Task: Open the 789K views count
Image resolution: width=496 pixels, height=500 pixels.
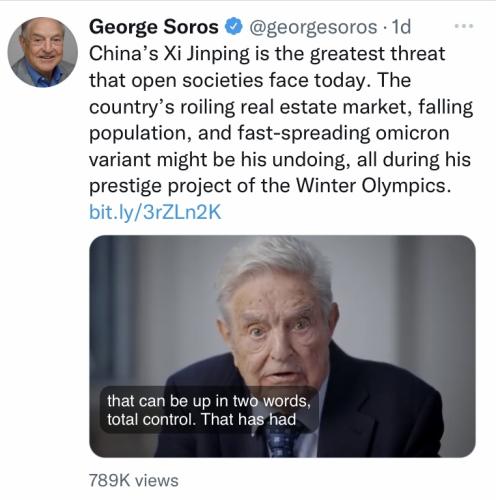Action: (134, 481)
